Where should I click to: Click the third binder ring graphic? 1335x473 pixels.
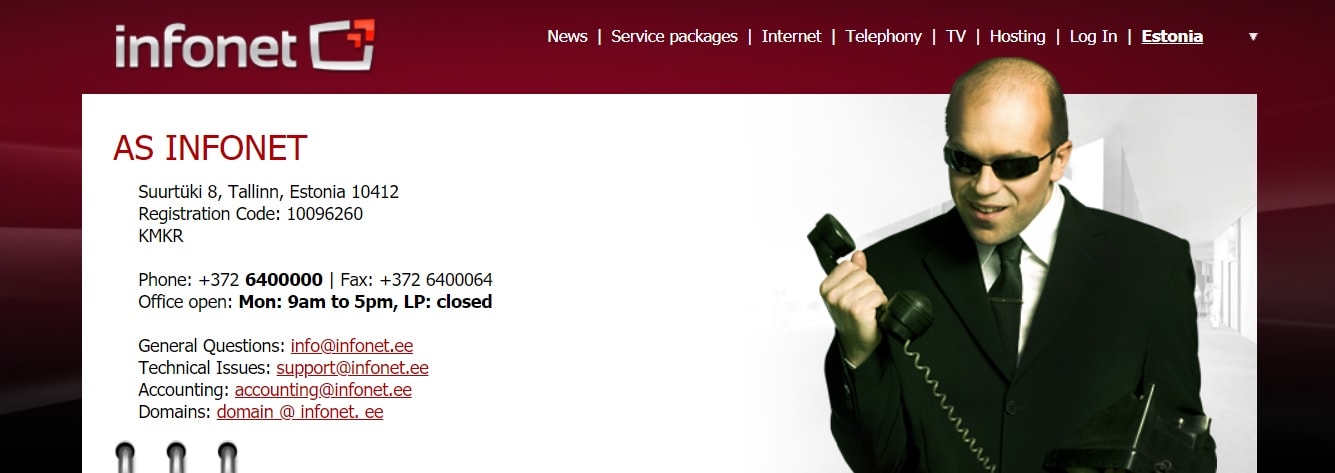pos(227,457)
